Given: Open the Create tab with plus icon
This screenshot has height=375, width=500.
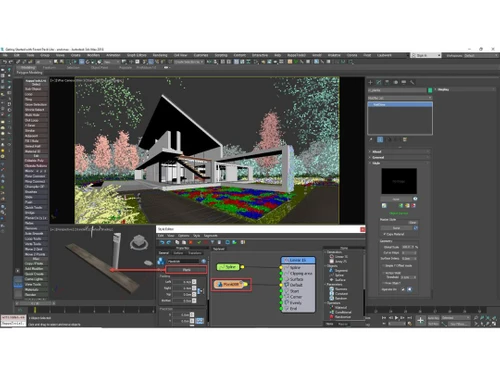Looking at the screenshot, I should click(x=370, y=82).
